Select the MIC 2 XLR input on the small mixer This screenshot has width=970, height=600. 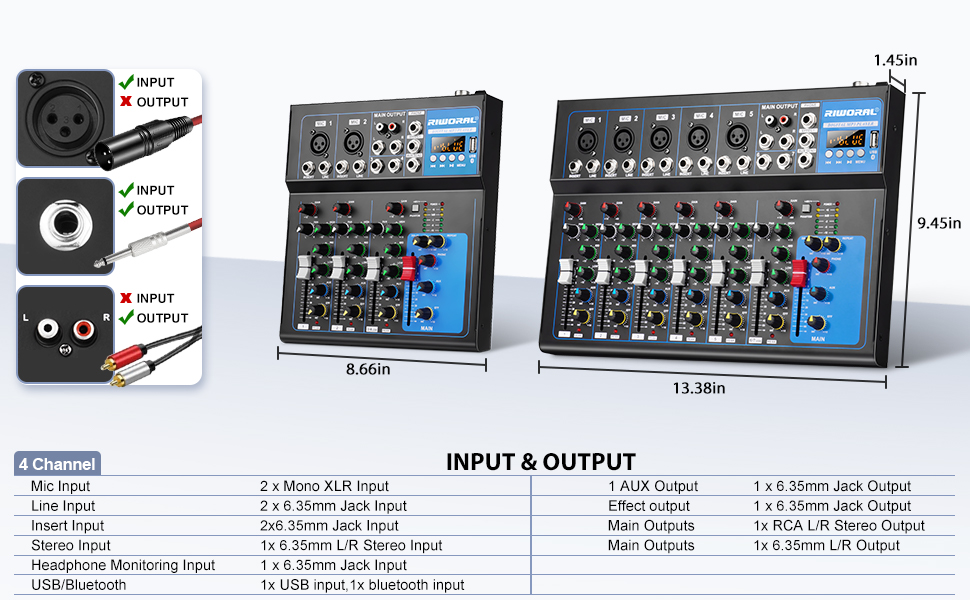(353, 142)
